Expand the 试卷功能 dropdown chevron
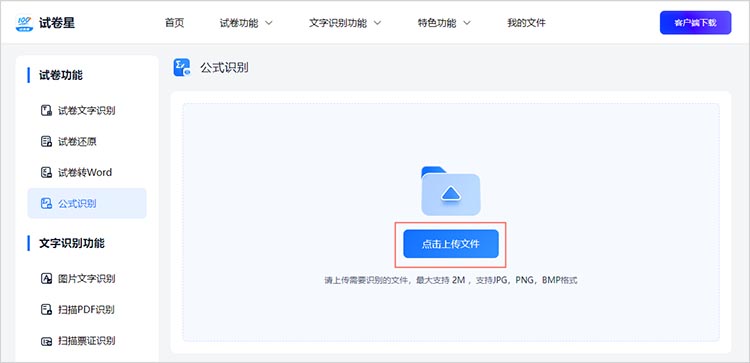The image size is (750, 363). pos(268,23)
